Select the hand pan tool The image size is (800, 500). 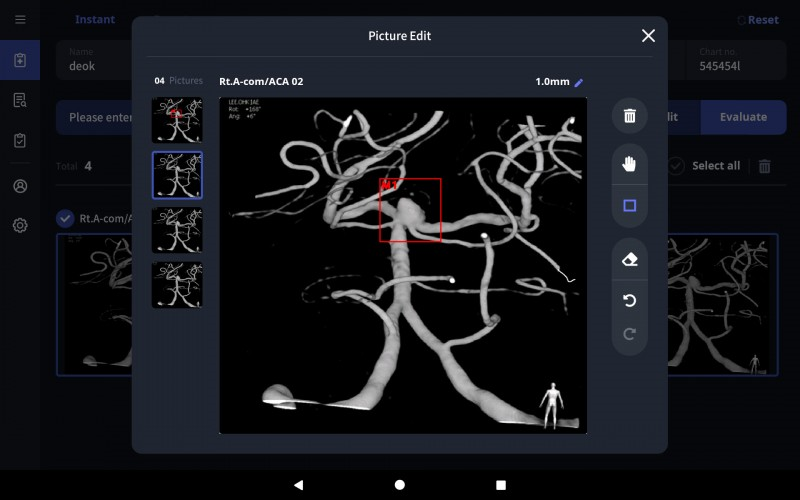pos(629,165)
